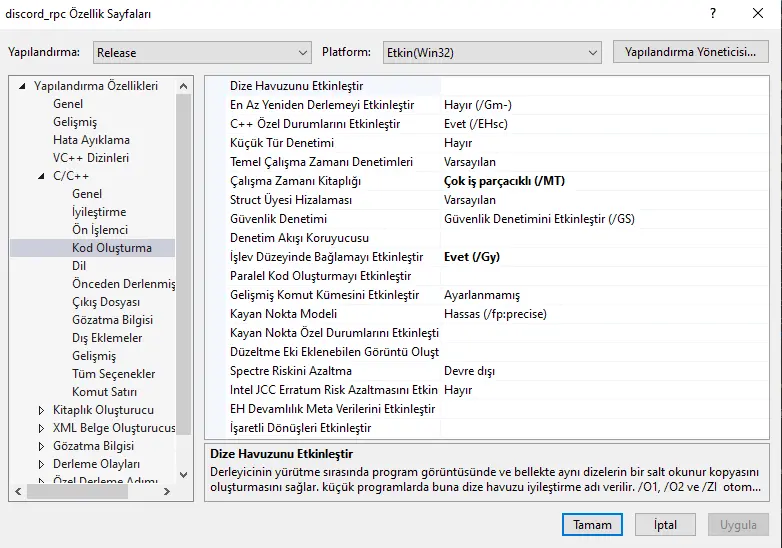Viewport: 782px width, 548px height.
Task: Select Hata Ayıklama tree item
Action: pos(91,140)
